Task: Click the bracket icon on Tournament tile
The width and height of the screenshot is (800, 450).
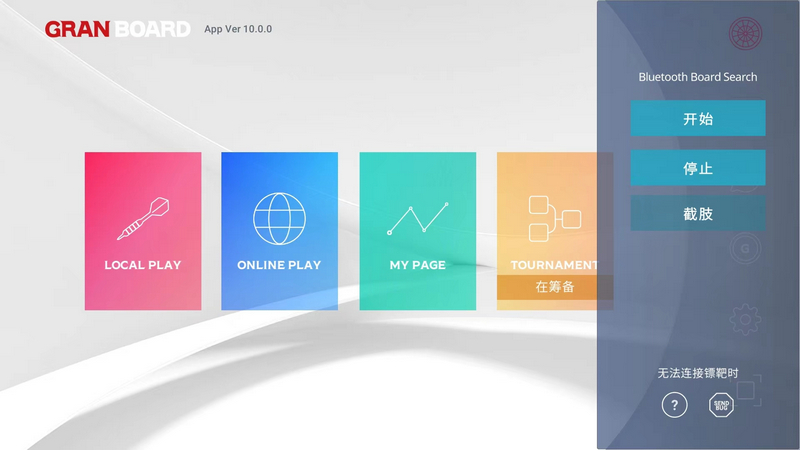Action: click(x=554, y=219)
